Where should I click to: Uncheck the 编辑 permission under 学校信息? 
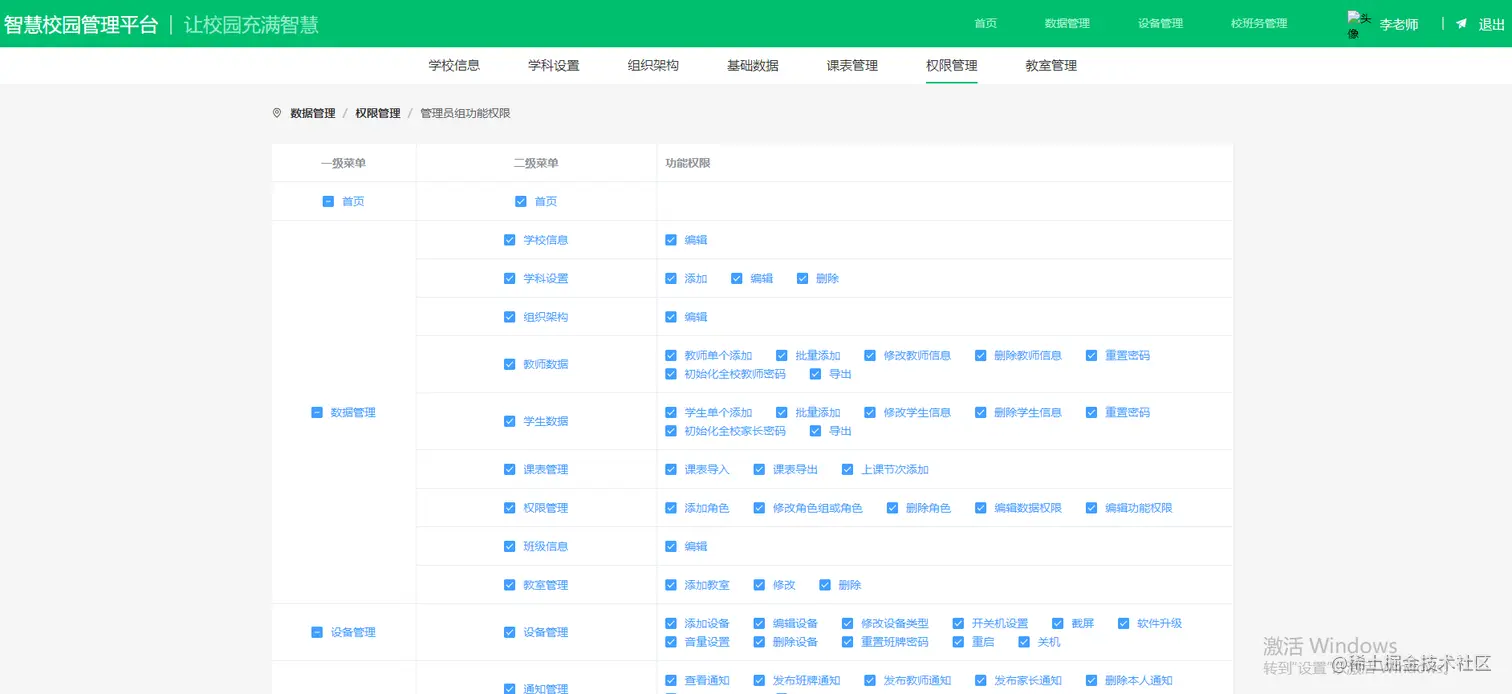tap(670, 240)
